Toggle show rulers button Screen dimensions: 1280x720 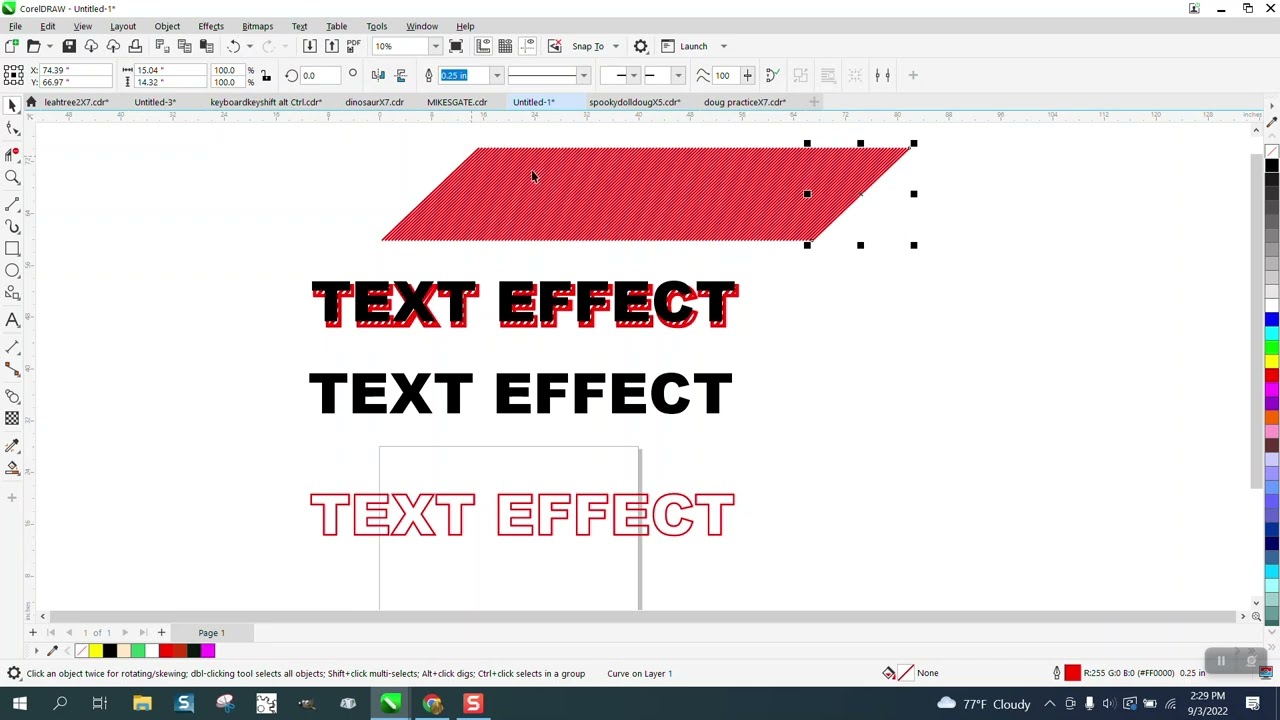(483, 46)
